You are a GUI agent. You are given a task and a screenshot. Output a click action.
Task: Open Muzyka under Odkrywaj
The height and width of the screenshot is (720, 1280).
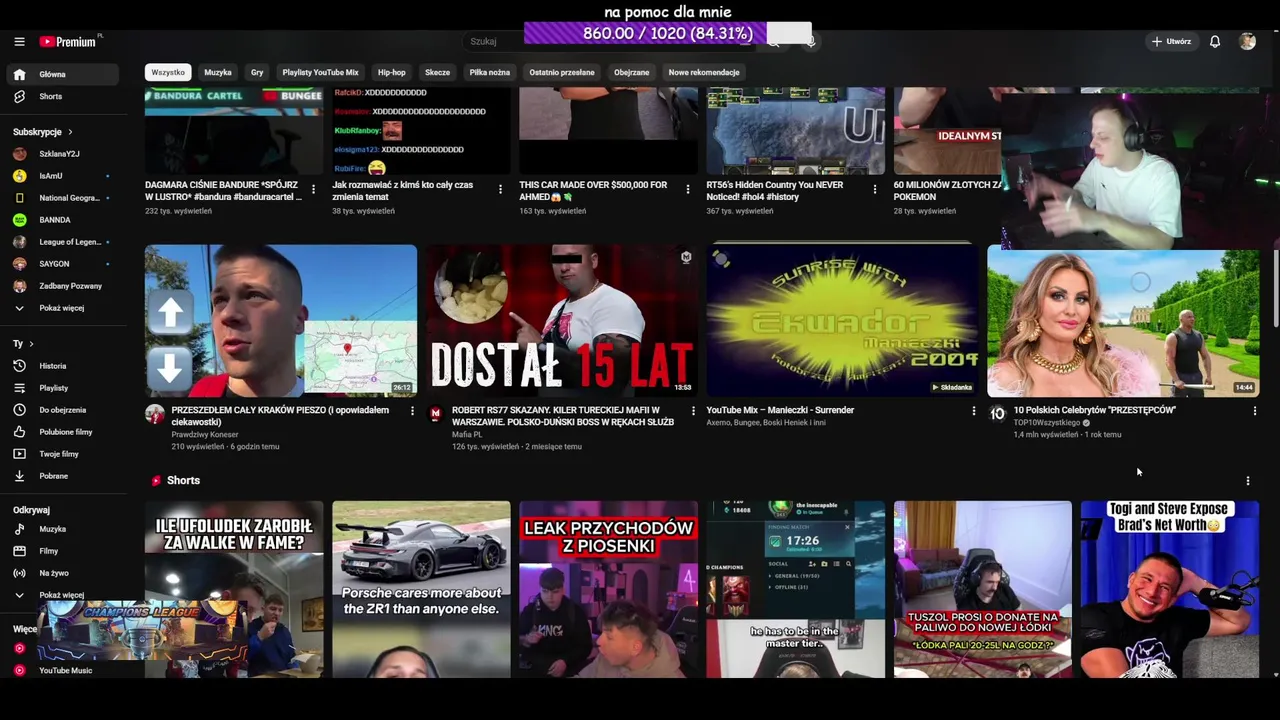(x=63, y=529)
